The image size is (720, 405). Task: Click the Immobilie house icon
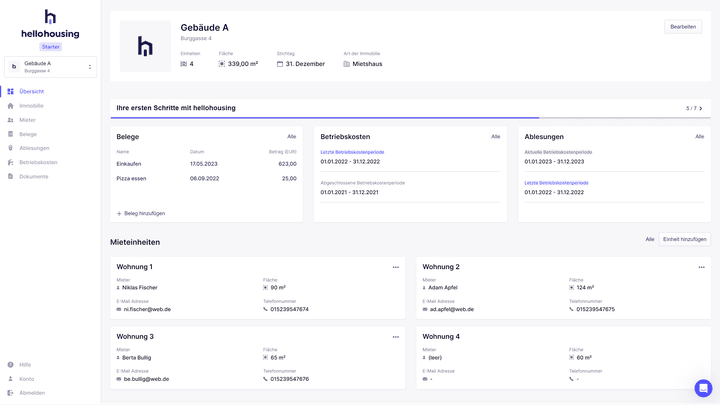(11, 106)
